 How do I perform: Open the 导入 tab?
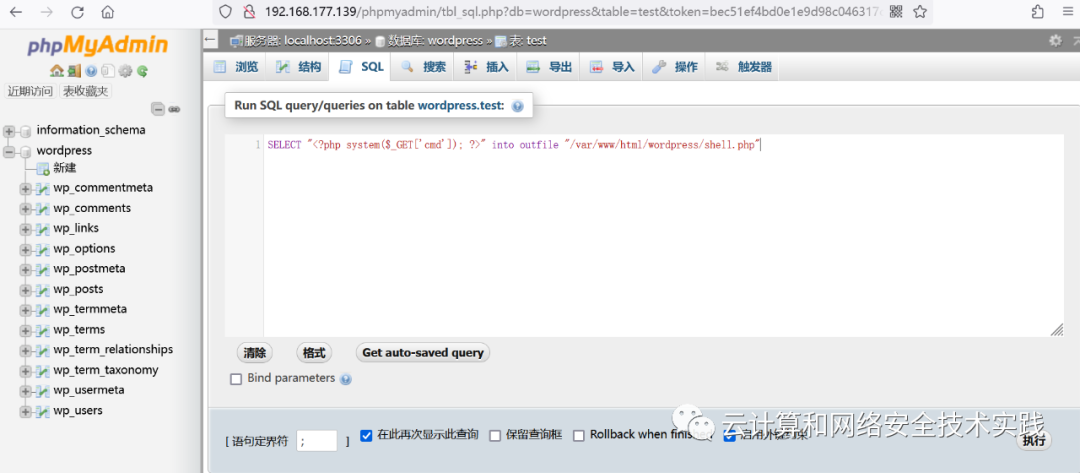coord(612,67)
